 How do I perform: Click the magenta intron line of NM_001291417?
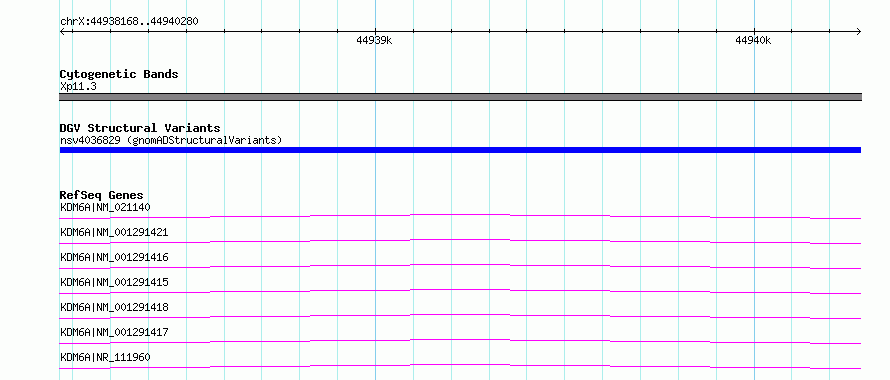click(460, 340)
